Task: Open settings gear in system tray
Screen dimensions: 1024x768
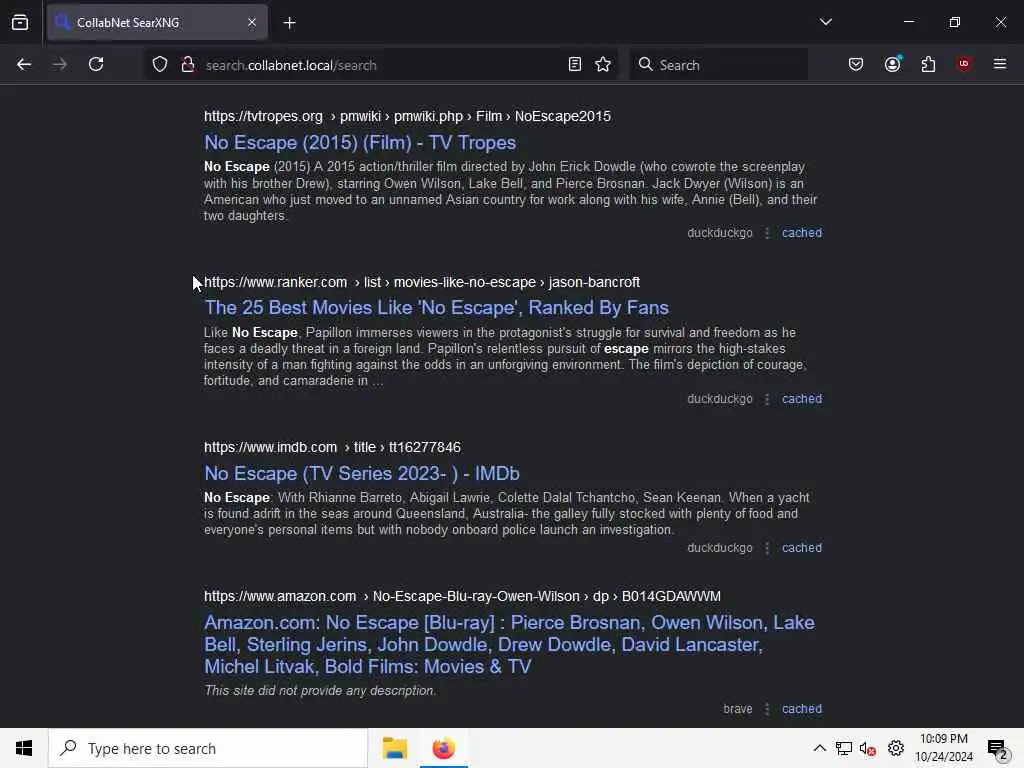Action: (895, 748)
